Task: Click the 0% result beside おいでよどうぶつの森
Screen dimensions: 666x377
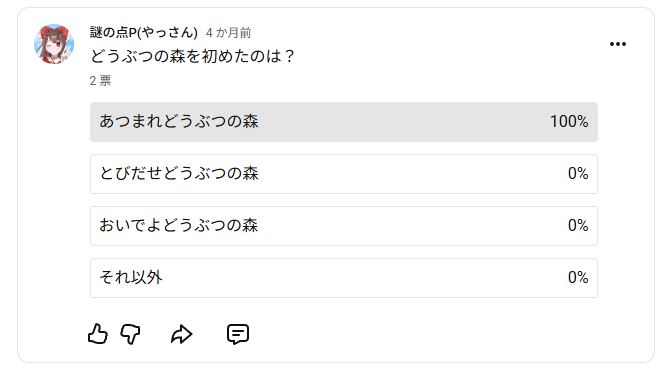Action: coord(578,225)
